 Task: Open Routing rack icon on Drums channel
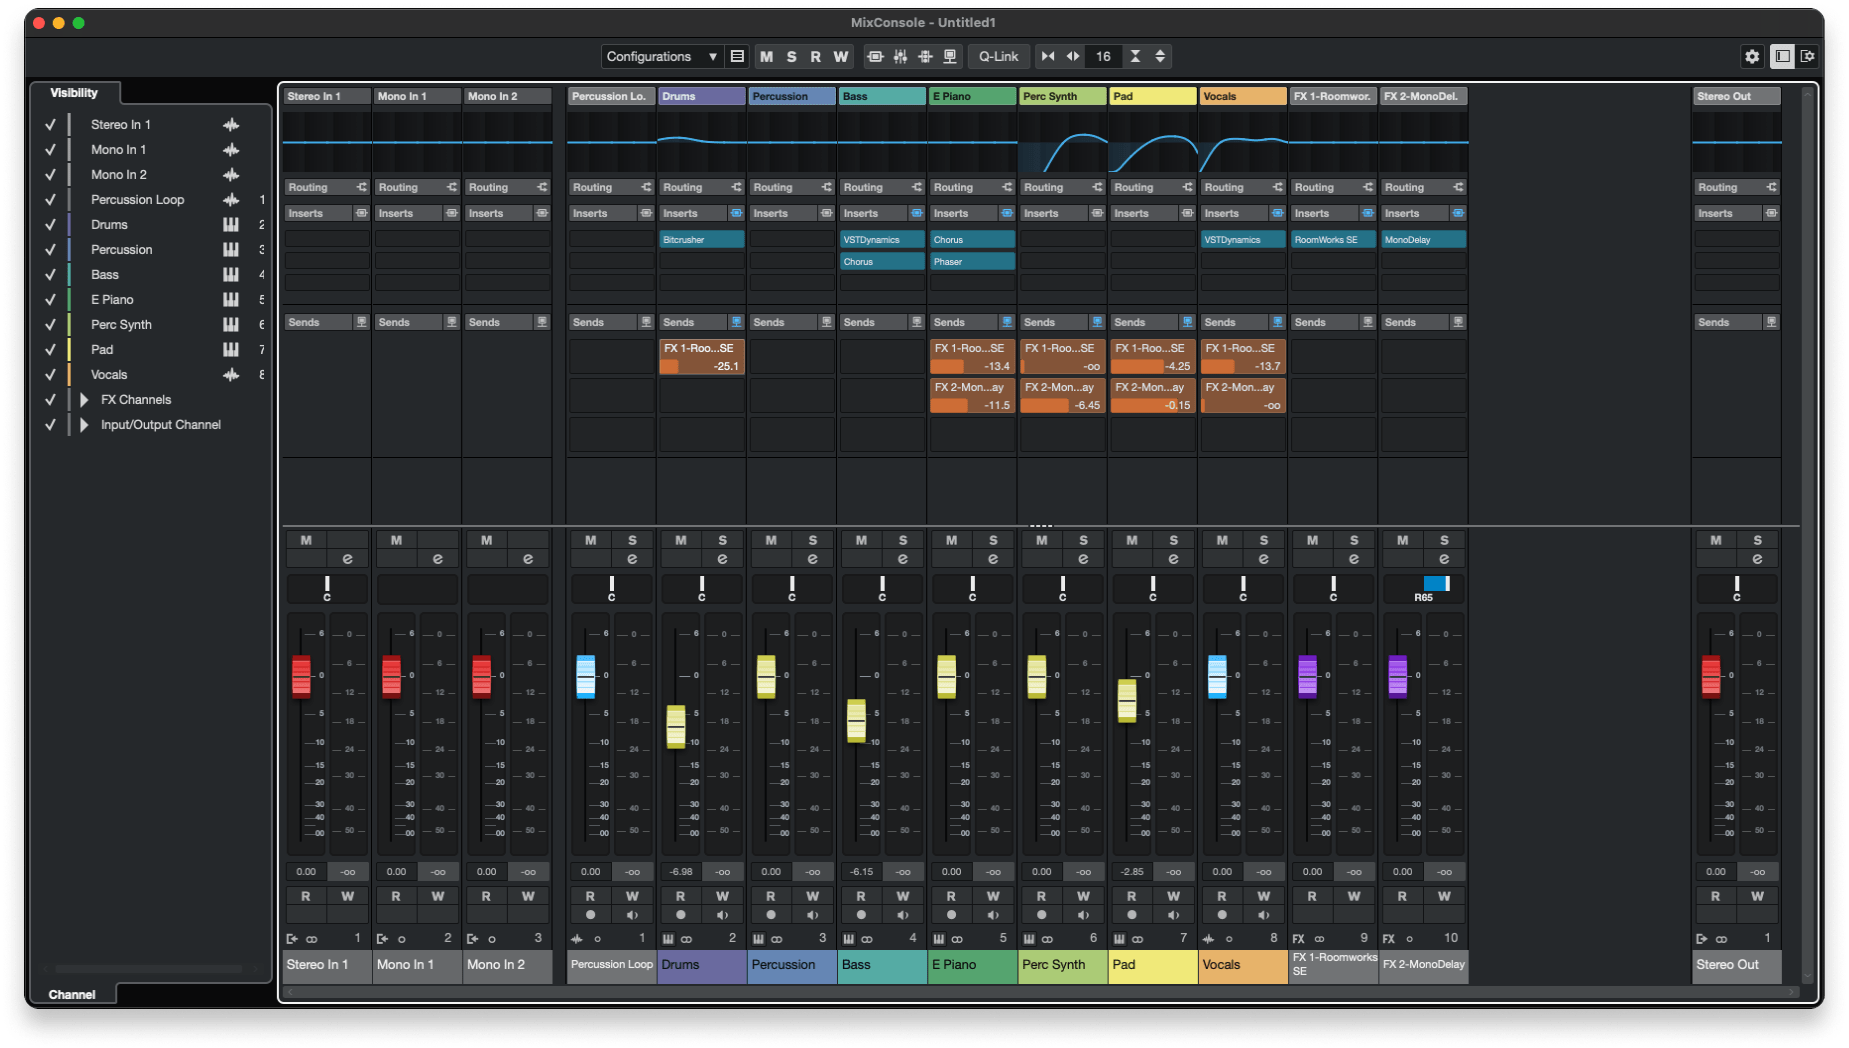coord(736,188)
